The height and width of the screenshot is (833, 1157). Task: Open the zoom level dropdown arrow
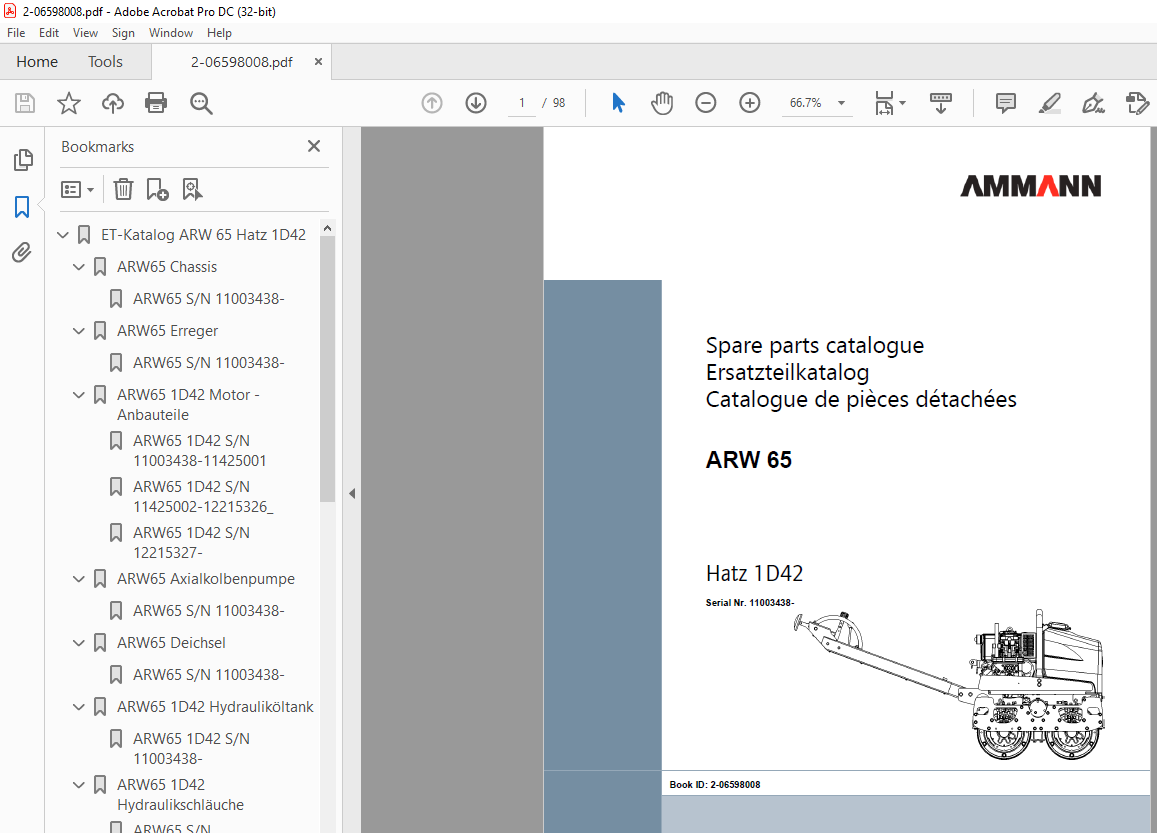tap(841, 103)
